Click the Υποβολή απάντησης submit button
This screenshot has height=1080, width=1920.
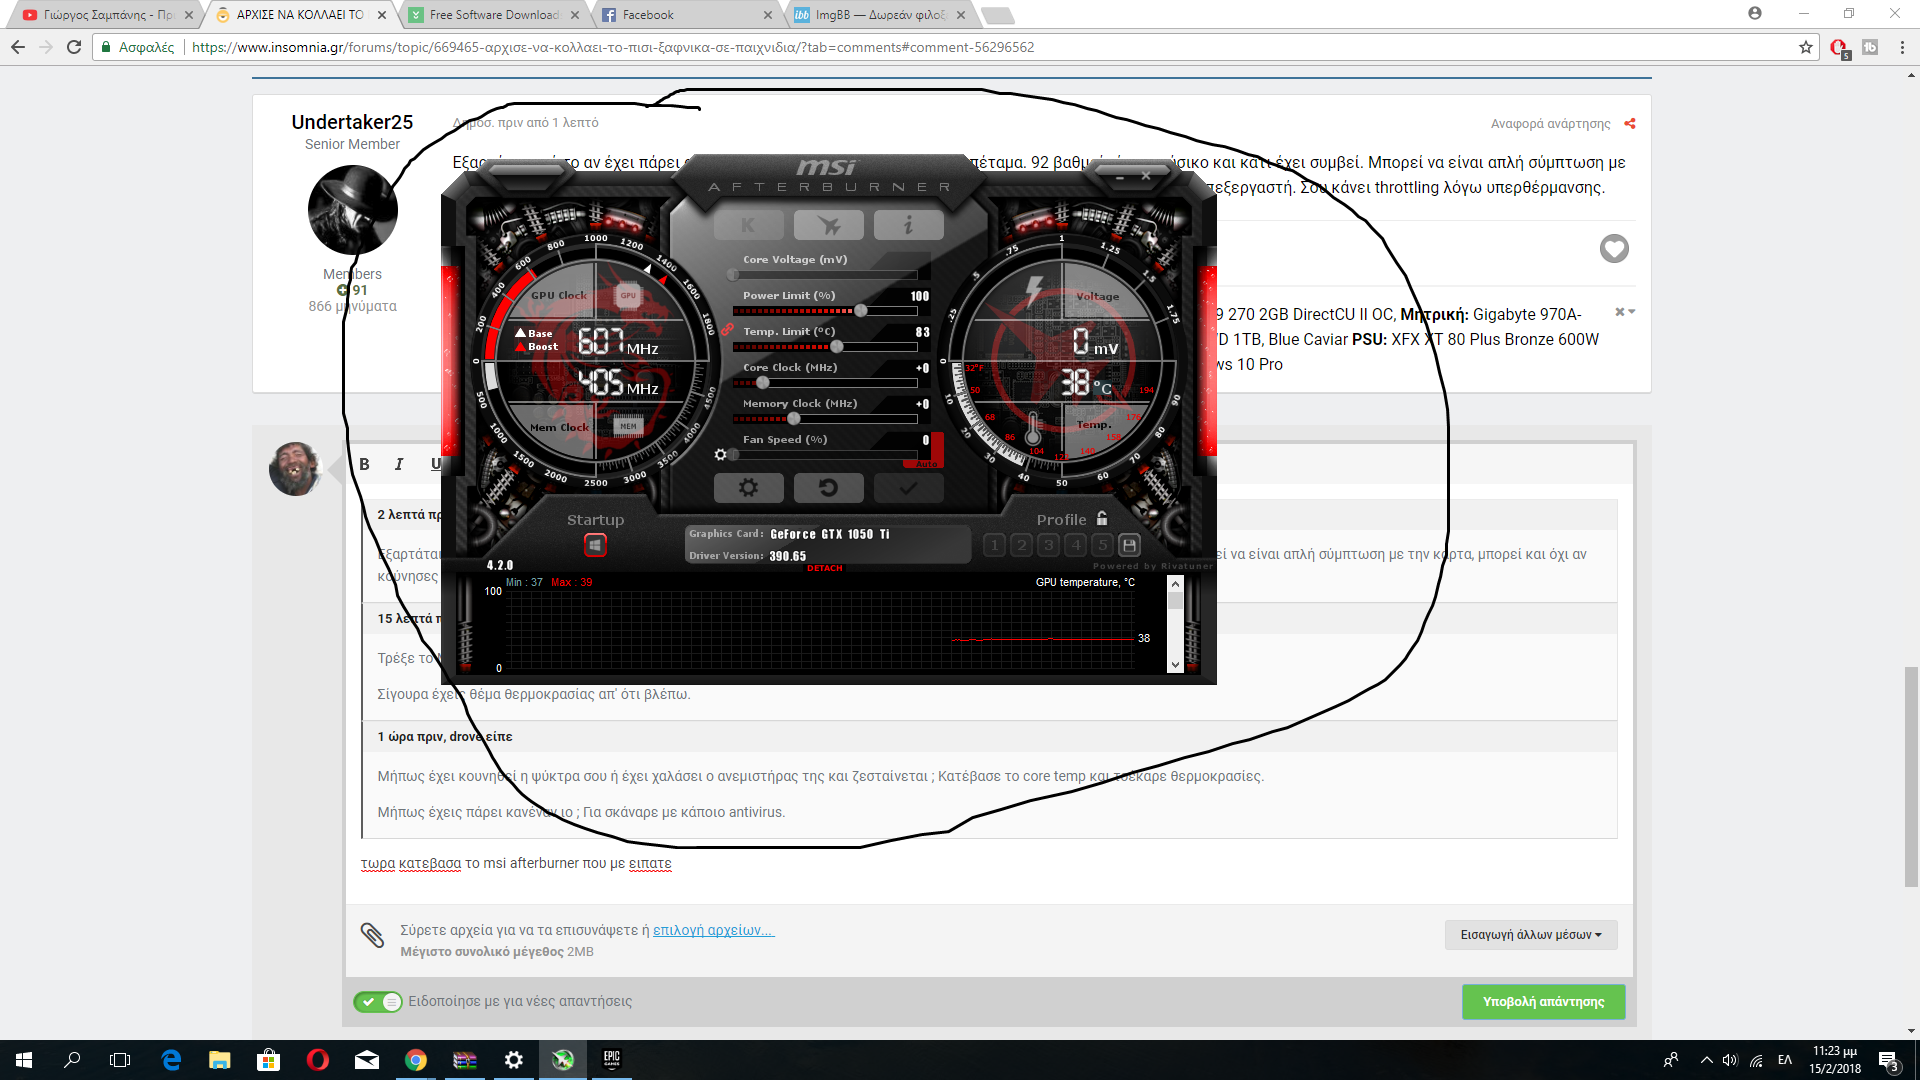click(1543, 1002)
